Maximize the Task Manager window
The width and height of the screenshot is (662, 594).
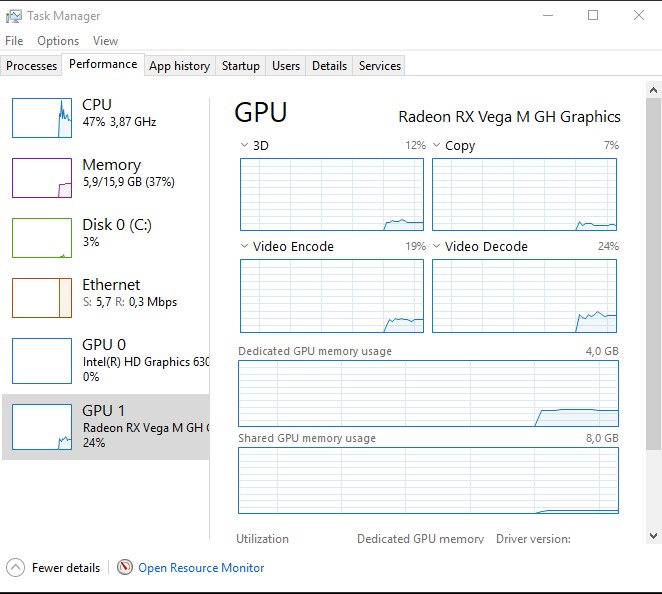tap(593, 16)
